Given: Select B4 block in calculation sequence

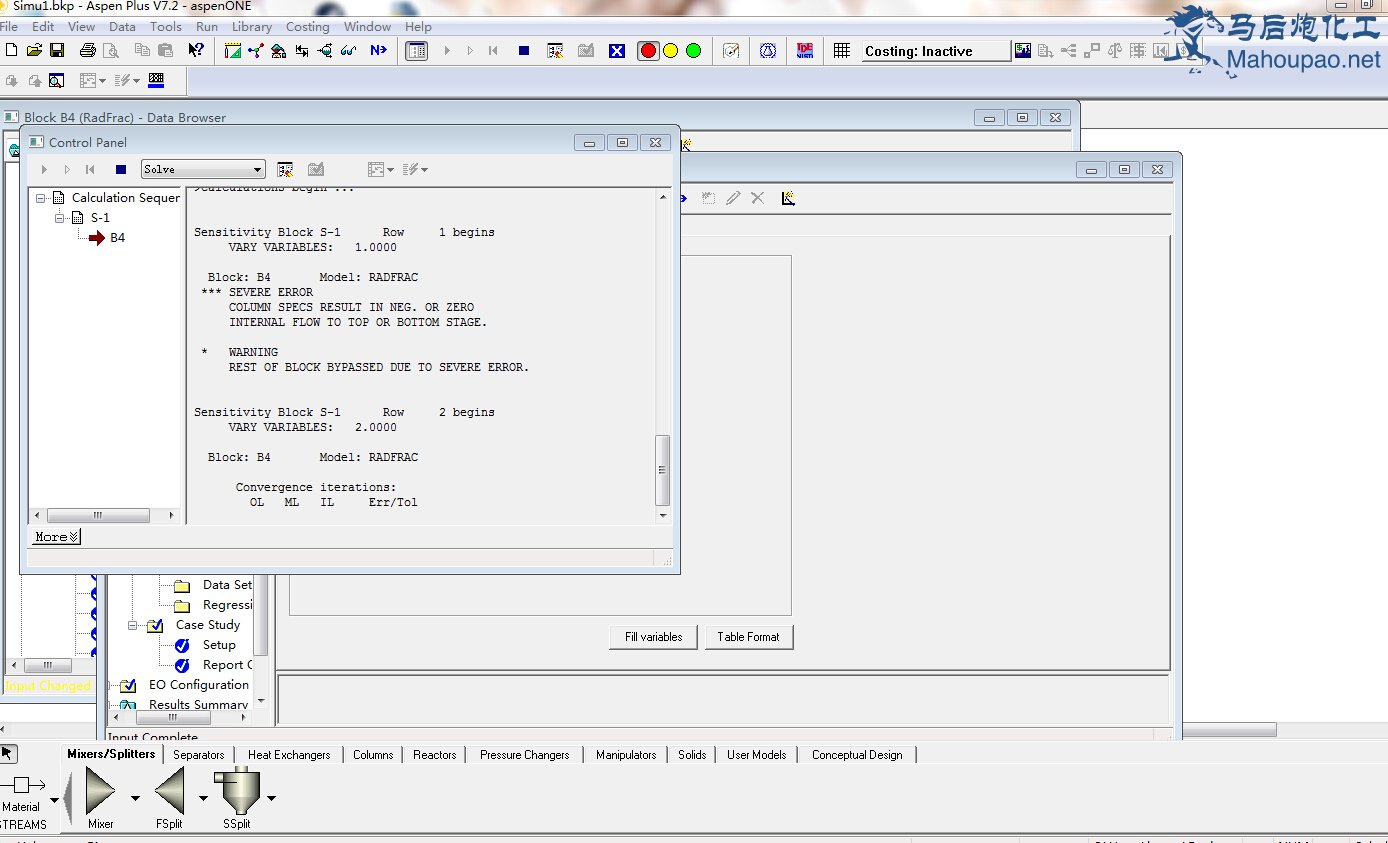Looking at the screenshot, I should point(117,238).
